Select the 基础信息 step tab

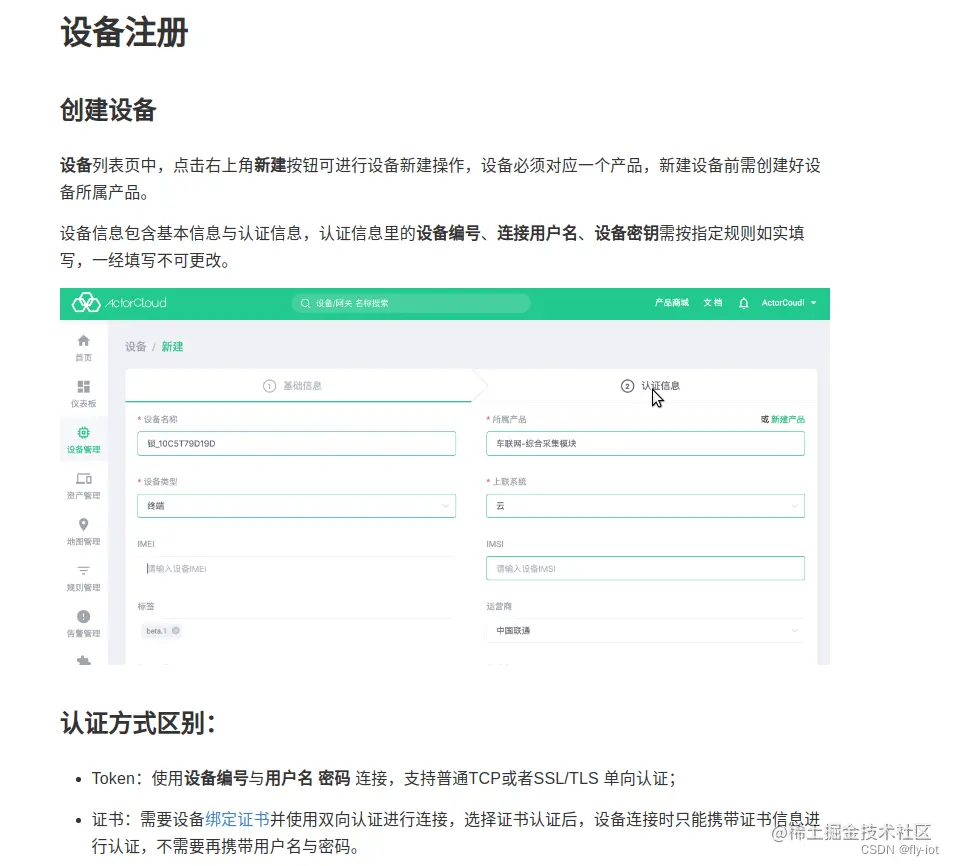(300, 386)
